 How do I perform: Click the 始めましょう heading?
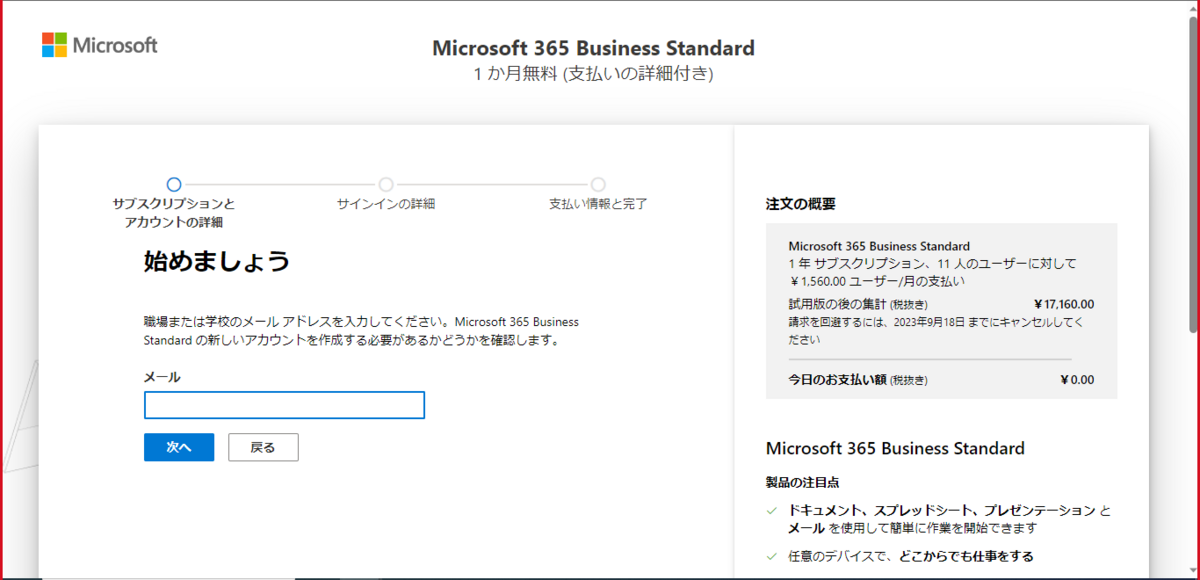coord(217,262)
